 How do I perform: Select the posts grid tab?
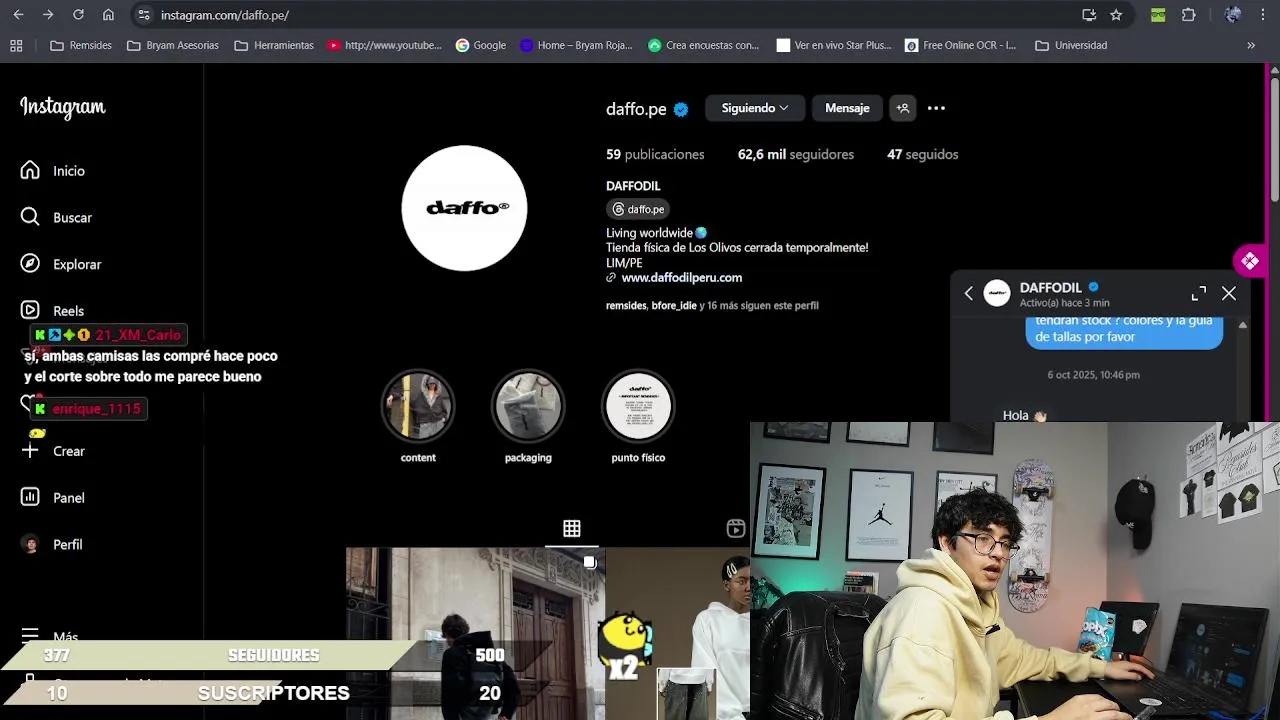(572, 529)
